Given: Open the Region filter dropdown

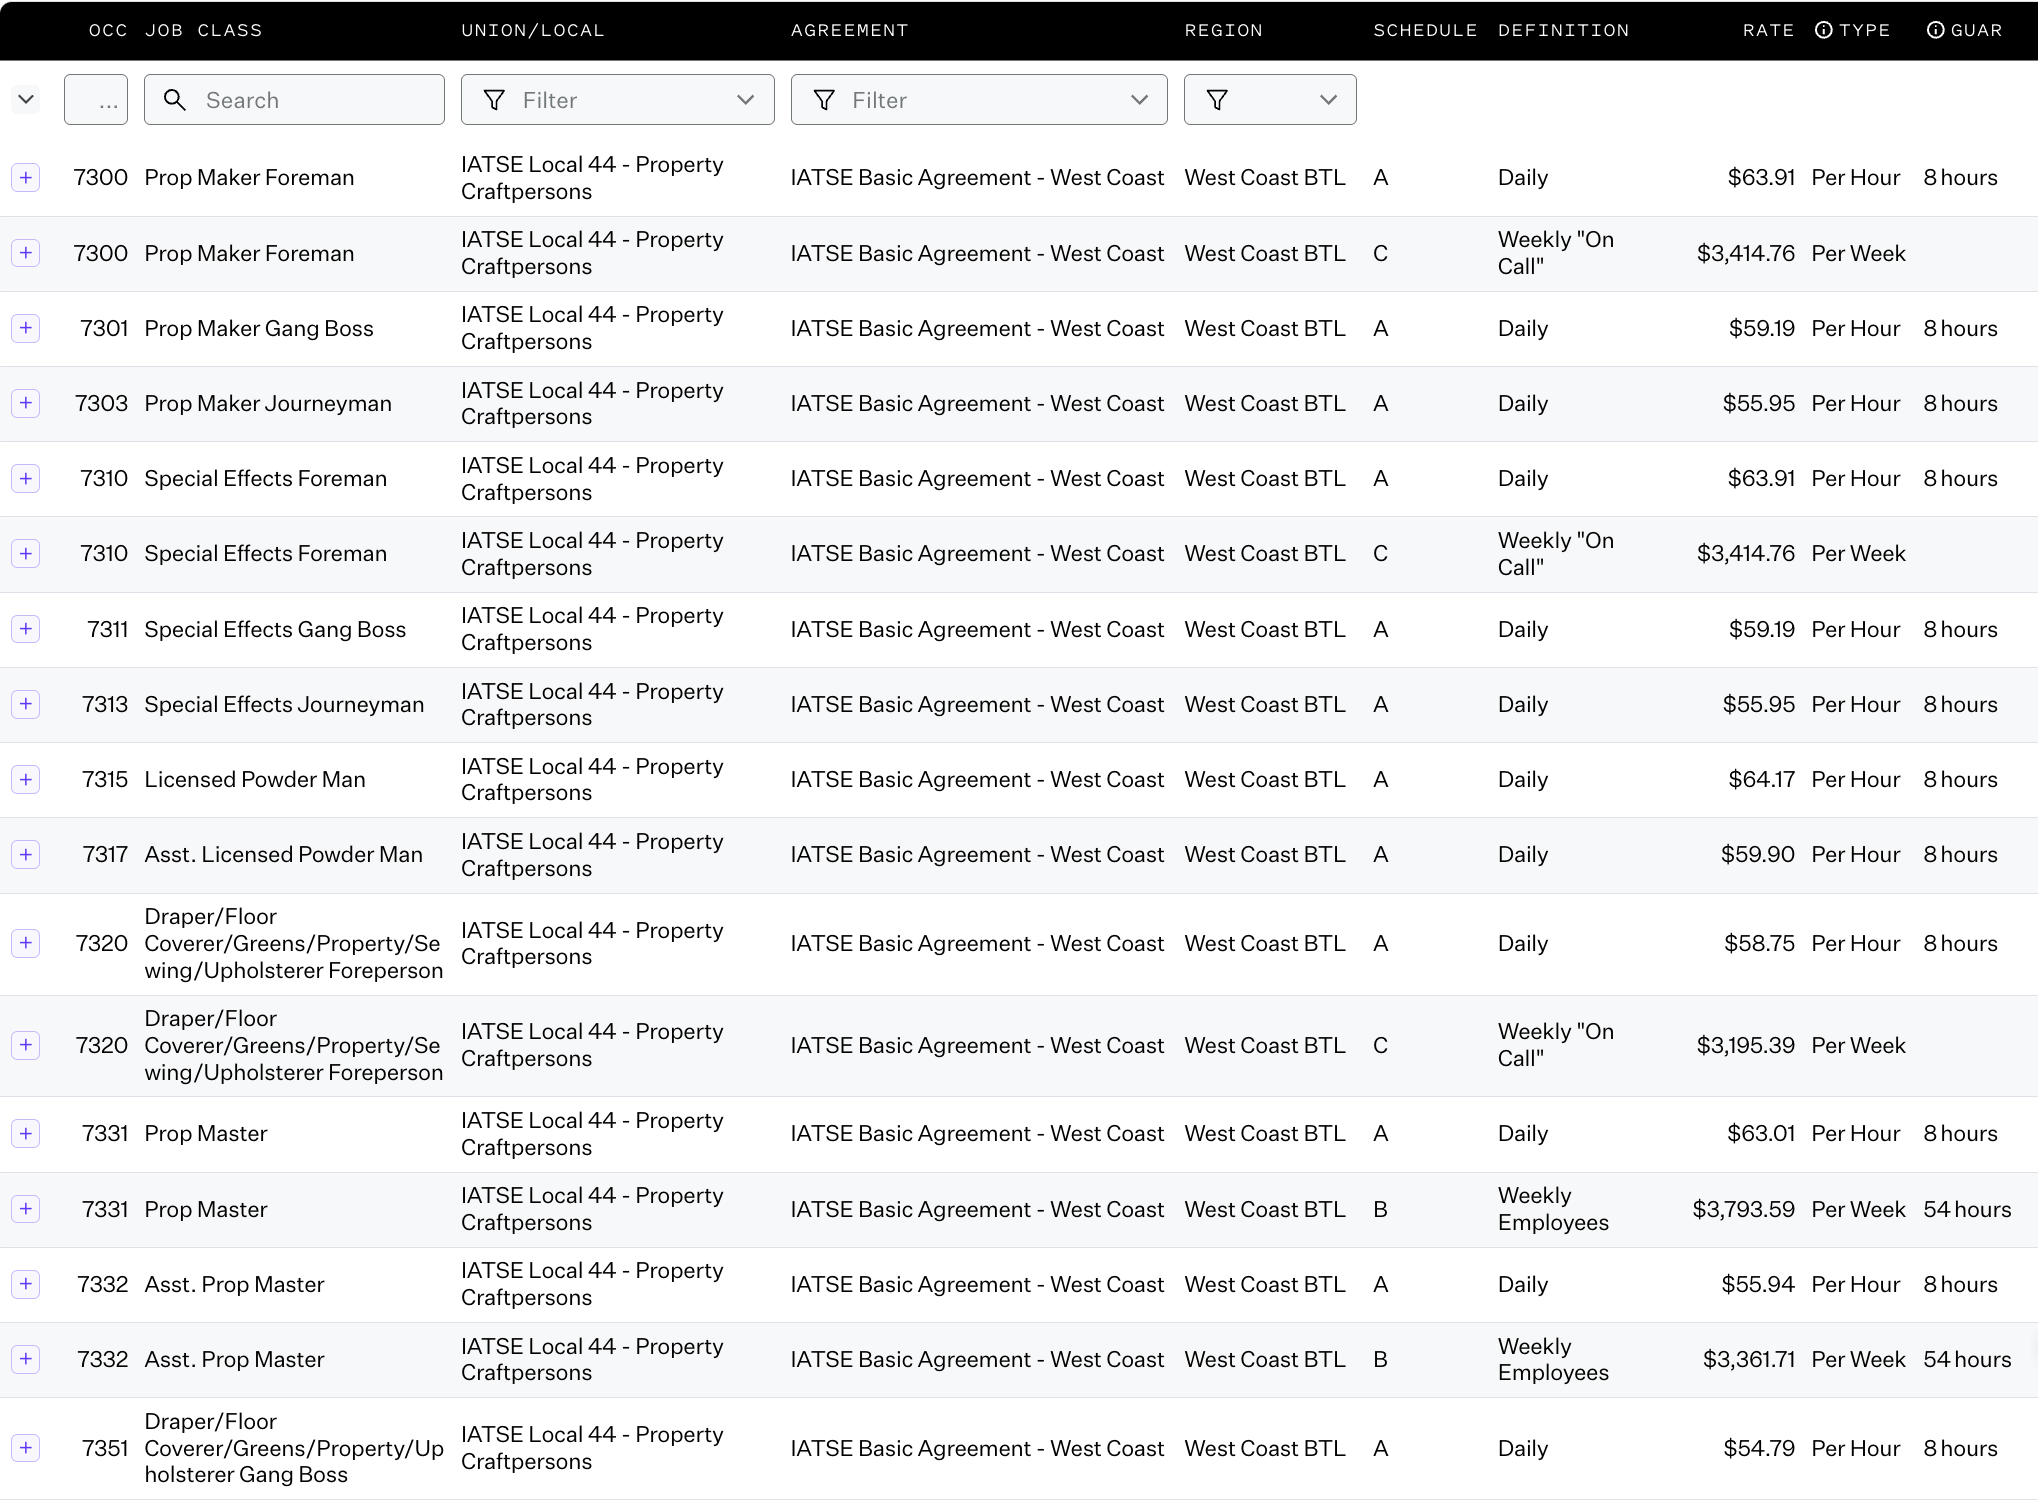Looking at the screenshot, I should pyautogui.click(x=1270, y=100).
